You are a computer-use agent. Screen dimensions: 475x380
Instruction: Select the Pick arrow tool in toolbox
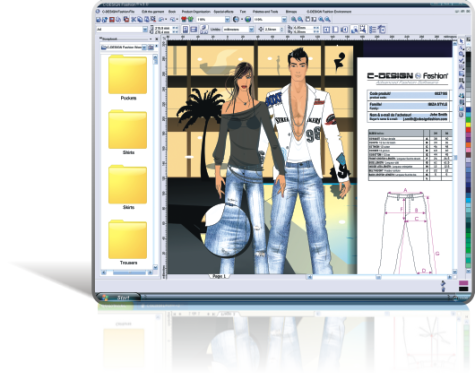click(461, 41)
